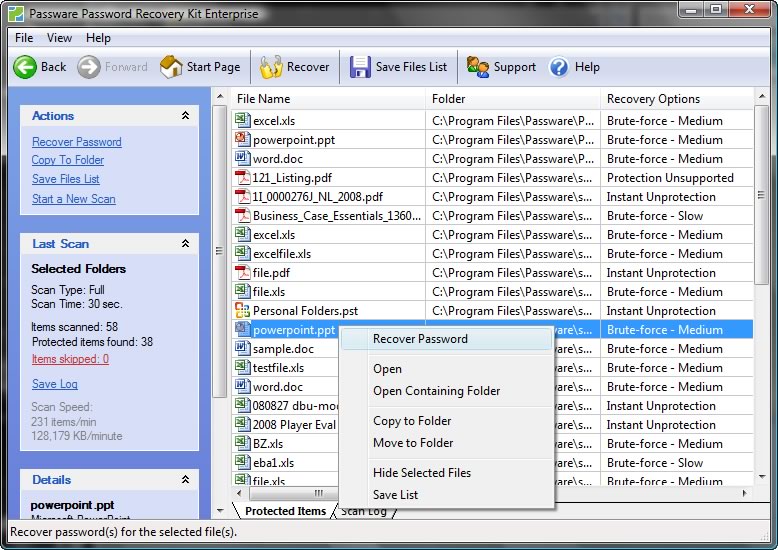Collapse the Actions panel
The image size is (778, 550).
tap(186, 115)
